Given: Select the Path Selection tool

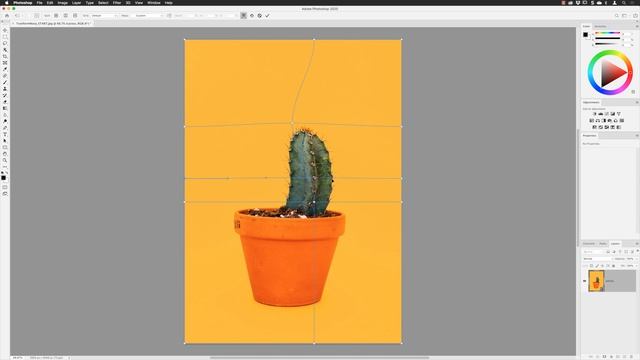Looking at the screenshot, I should 5,141.
